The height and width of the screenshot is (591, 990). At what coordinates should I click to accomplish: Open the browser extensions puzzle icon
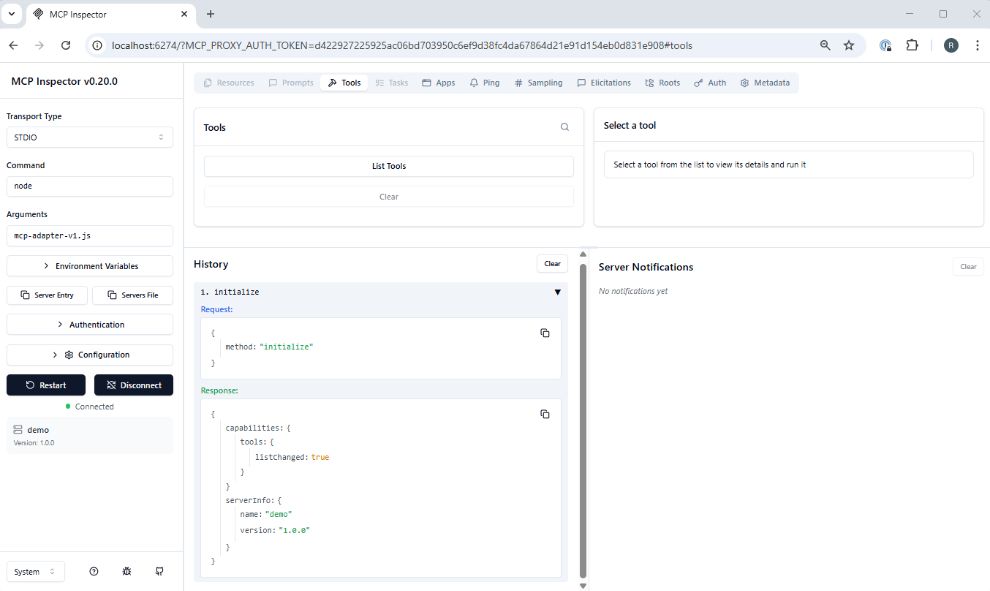tap(912, 45)
